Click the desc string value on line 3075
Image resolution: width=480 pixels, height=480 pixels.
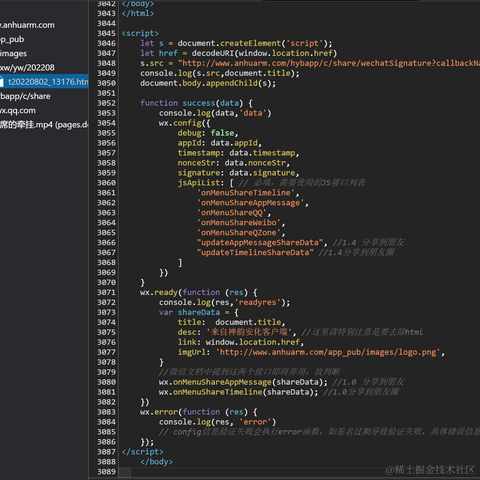(x=249, y=332)
